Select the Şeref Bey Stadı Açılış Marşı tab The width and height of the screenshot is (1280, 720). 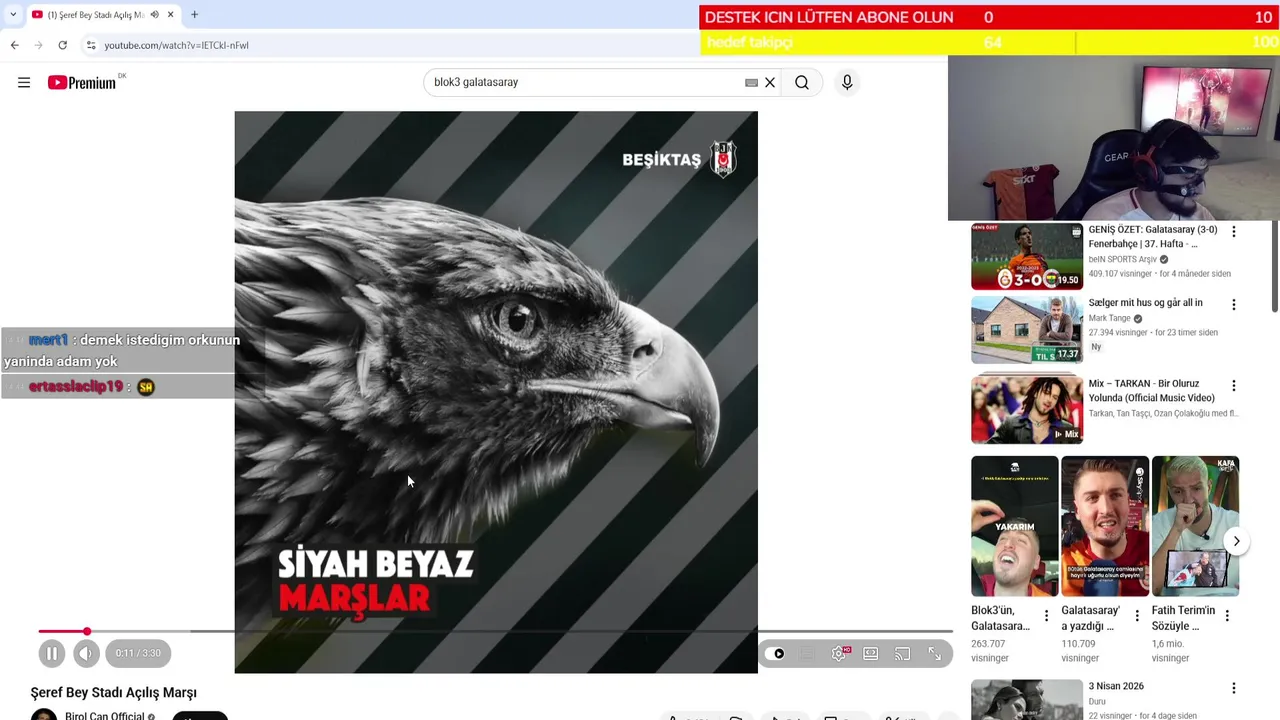point(95,15)
